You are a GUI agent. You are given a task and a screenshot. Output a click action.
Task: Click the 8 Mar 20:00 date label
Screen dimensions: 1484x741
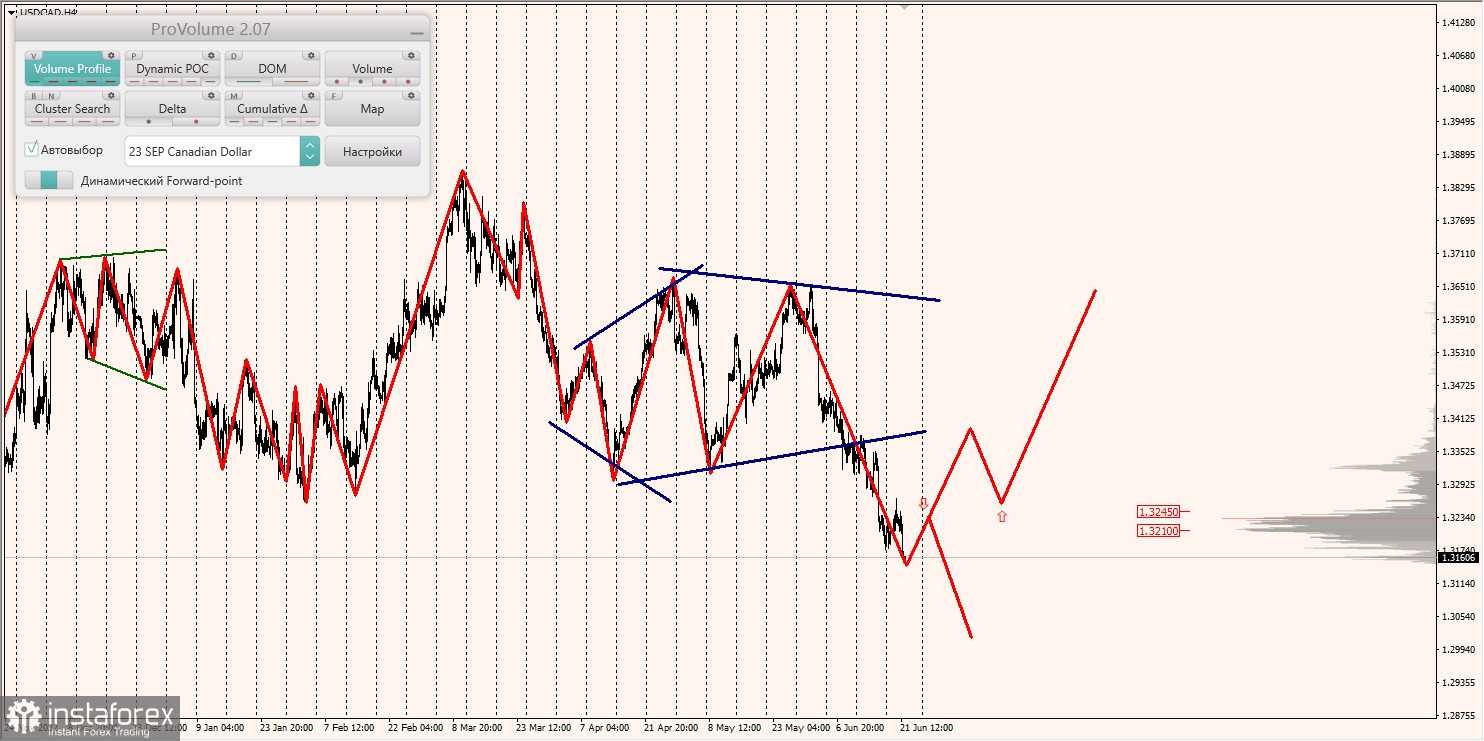click(479, 728)
